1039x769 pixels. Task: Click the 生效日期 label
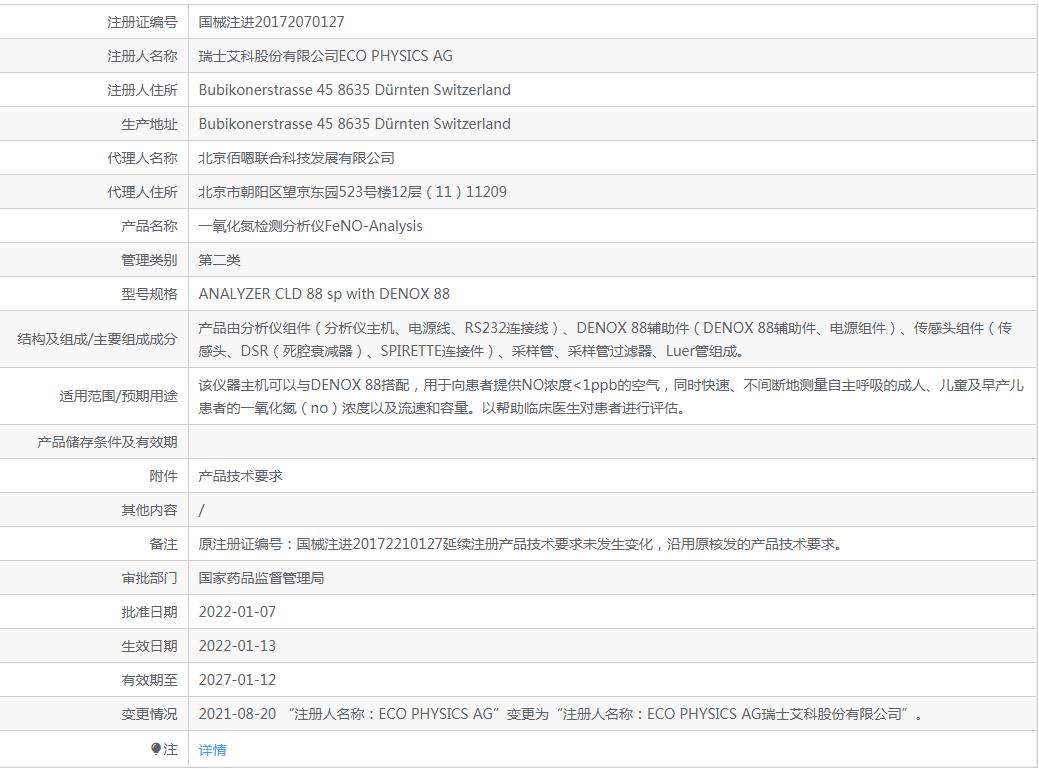pos(149,646)
